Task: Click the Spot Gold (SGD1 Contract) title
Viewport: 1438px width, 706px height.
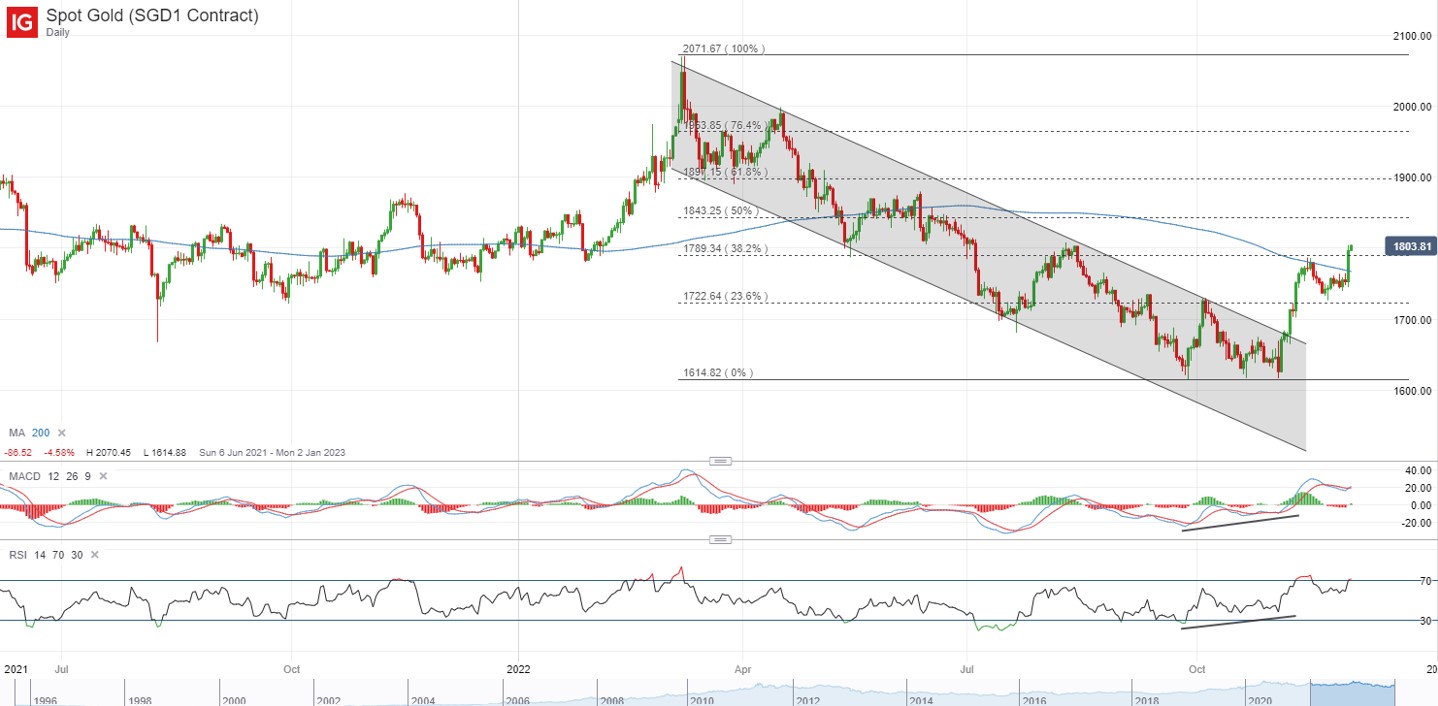Action: point(152,15)
